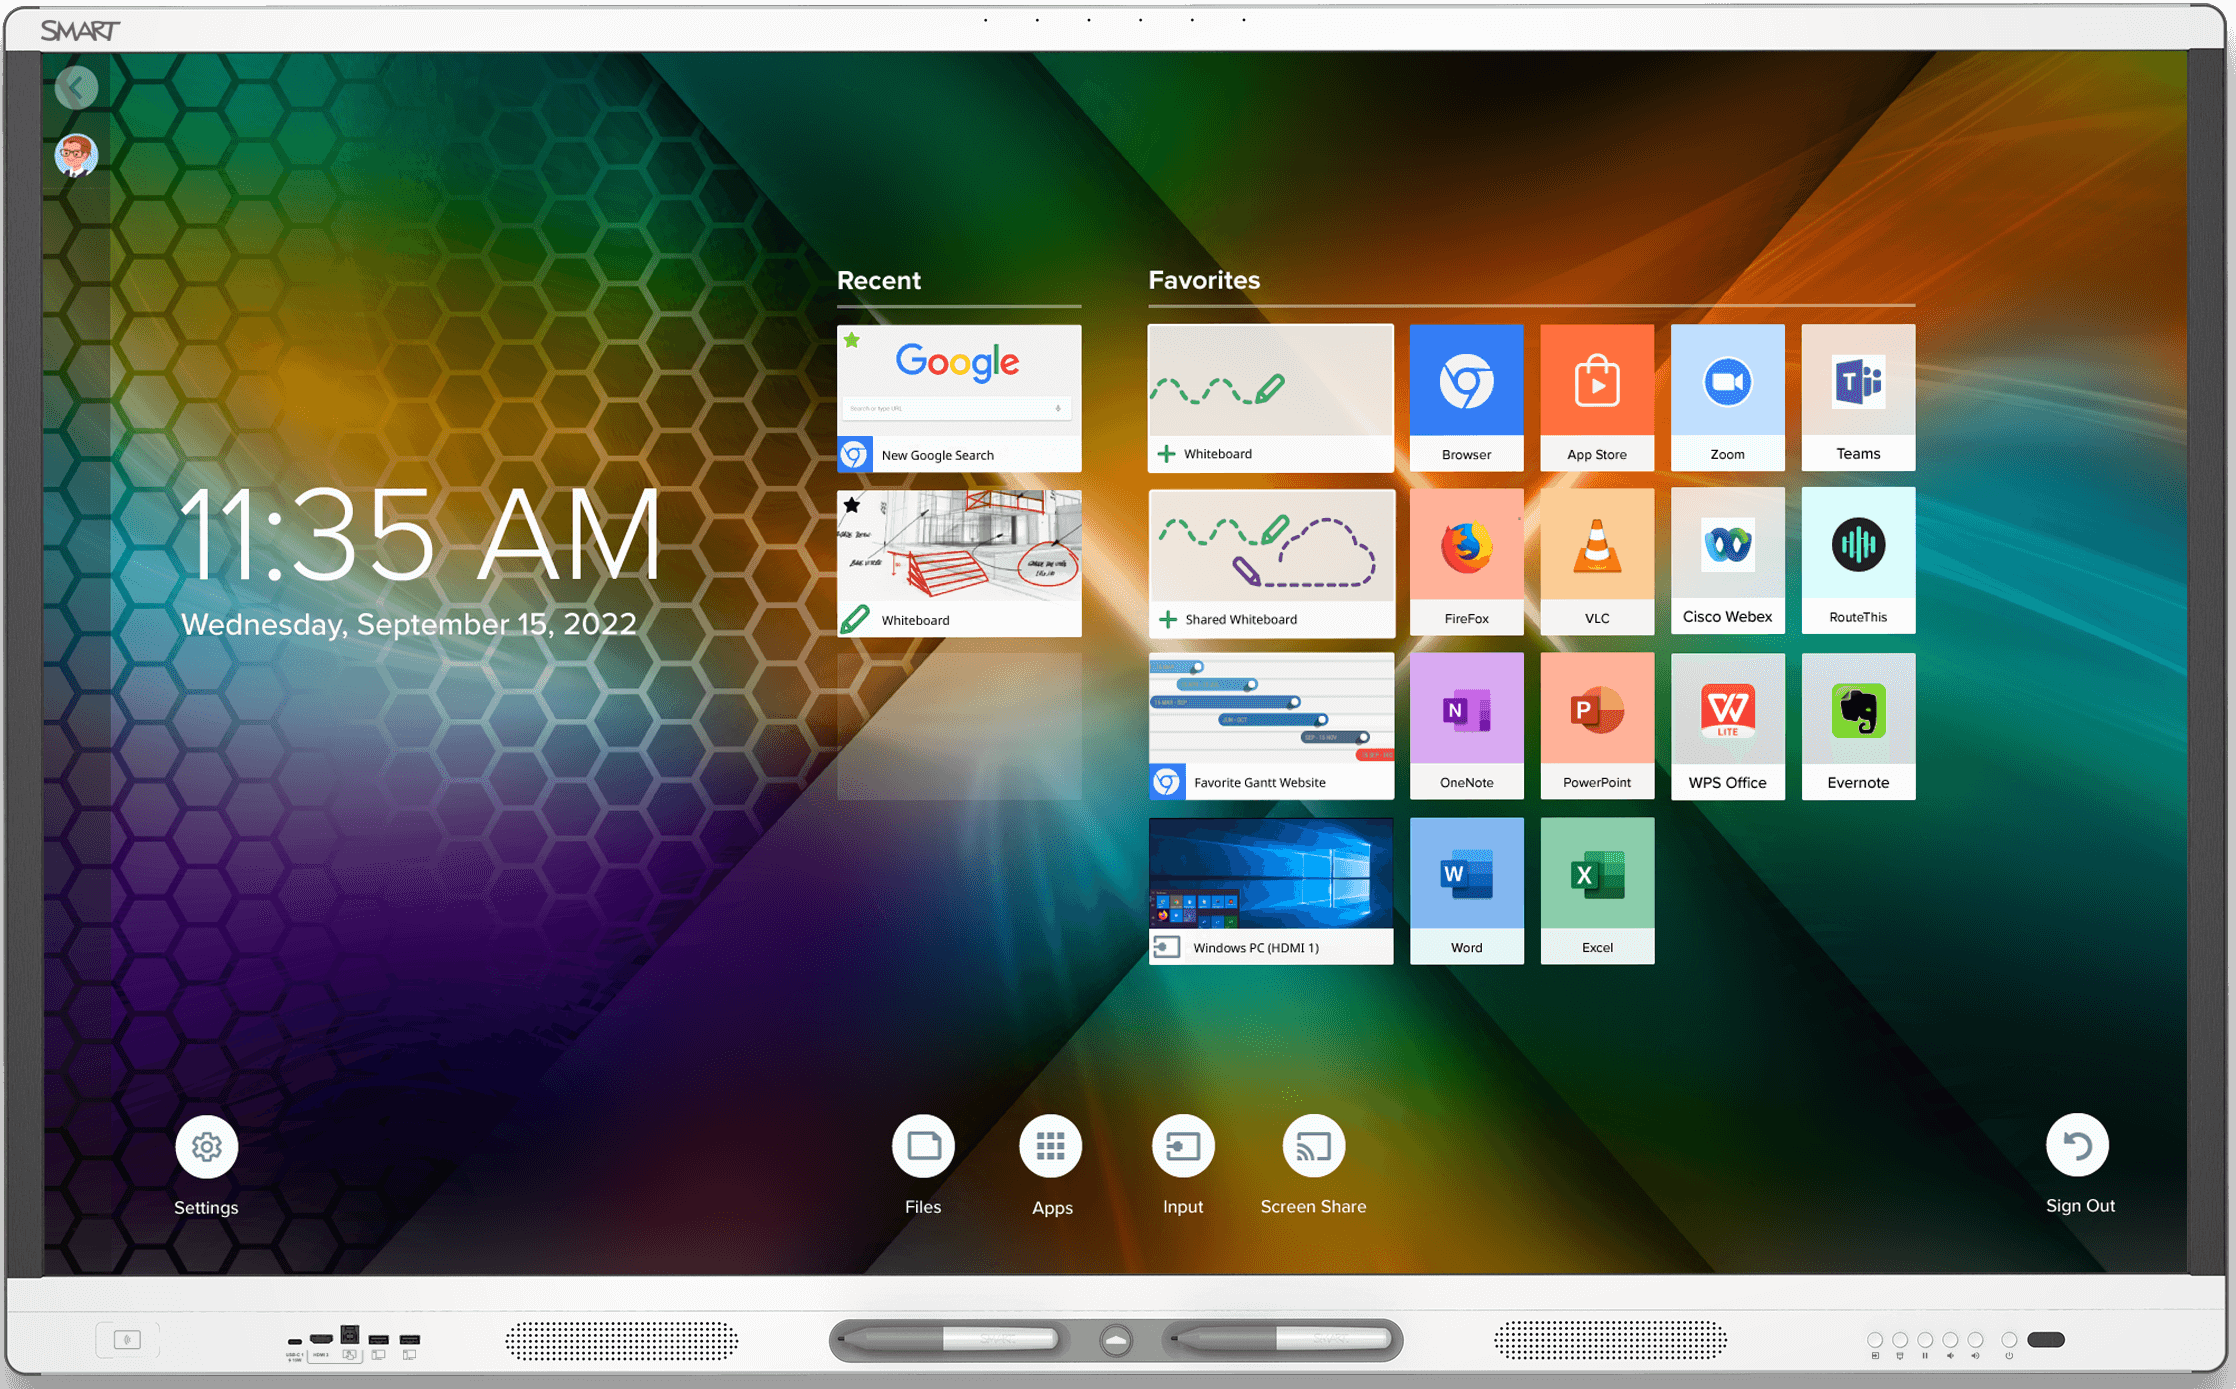This screenshot has height=1389, width=2236.
Task: Launch PowerPoint
Action: click(x=1597, y=725)
